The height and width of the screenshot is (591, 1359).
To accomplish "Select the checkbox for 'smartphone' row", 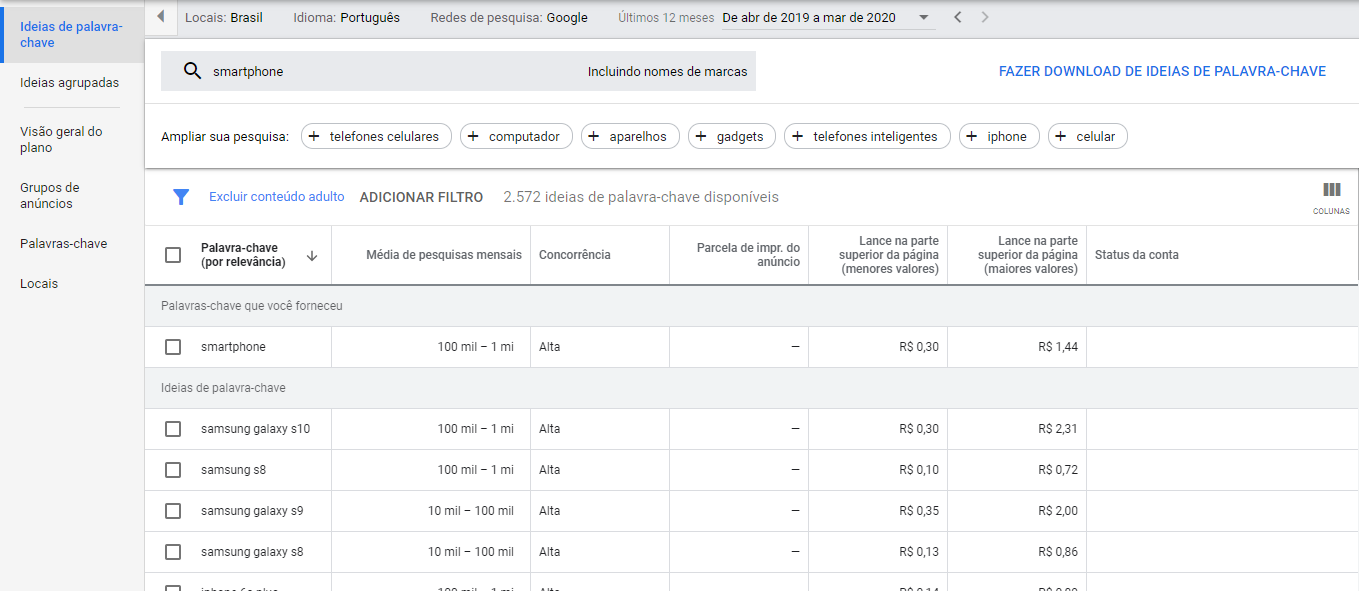I will coord(172,346).
